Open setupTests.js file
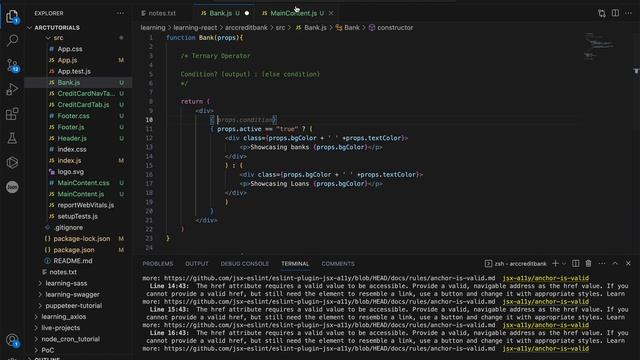640x360 pixels. tap(78, 216)
